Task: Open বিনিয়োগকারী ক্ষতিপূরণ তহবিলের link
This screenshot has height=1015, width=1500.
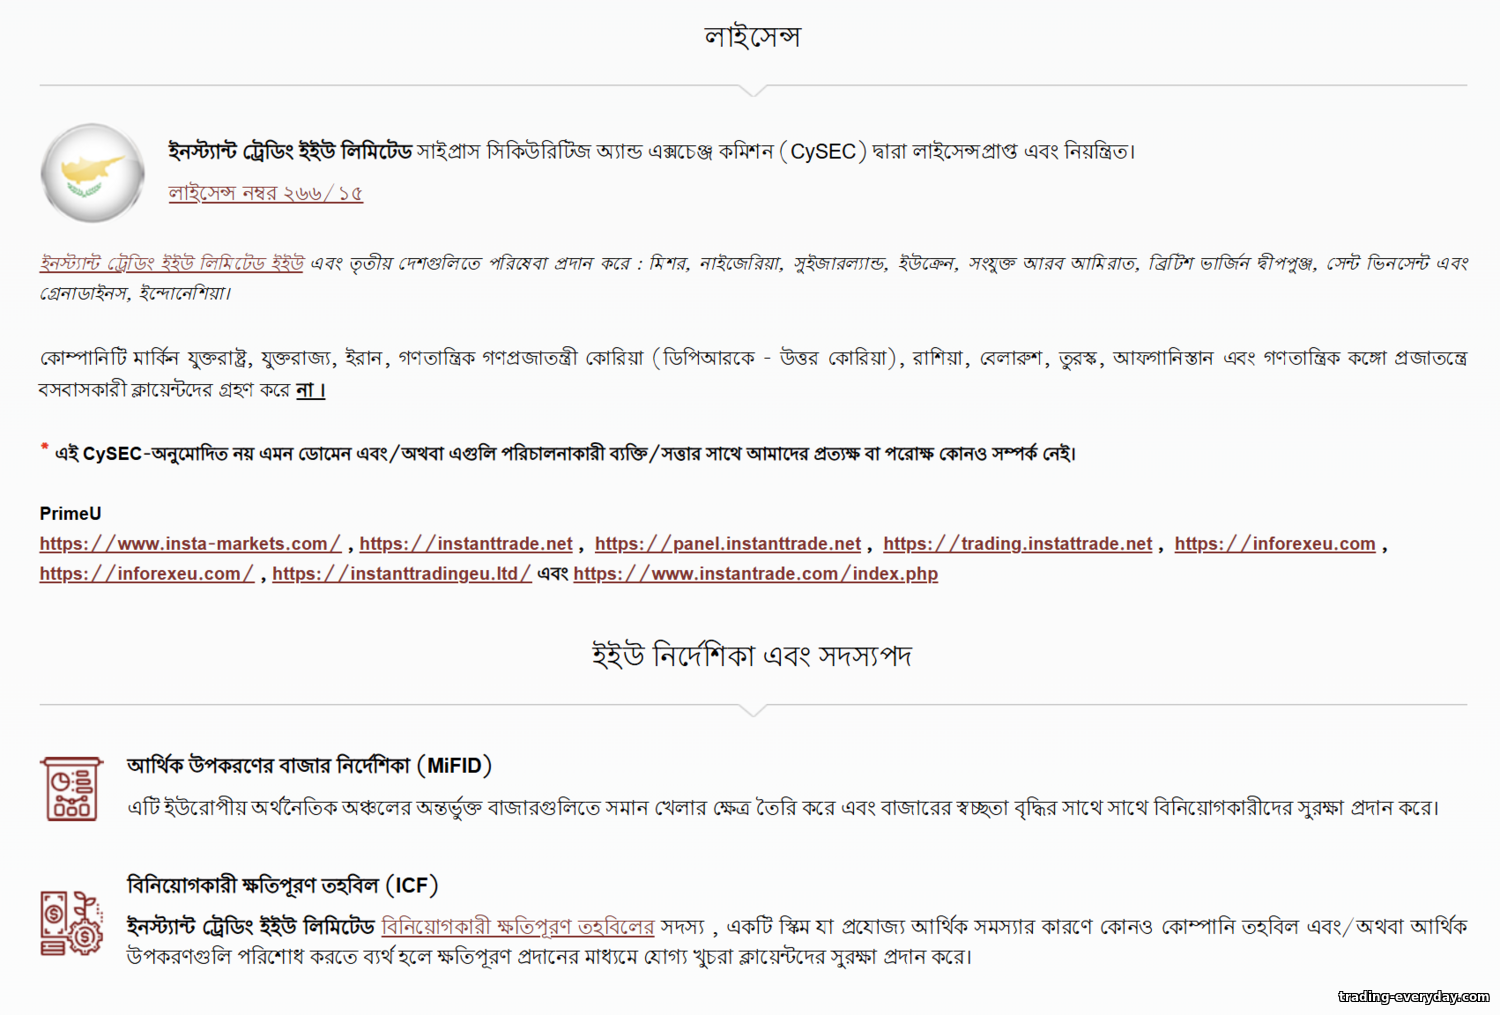Action: (x=518, y=926)
